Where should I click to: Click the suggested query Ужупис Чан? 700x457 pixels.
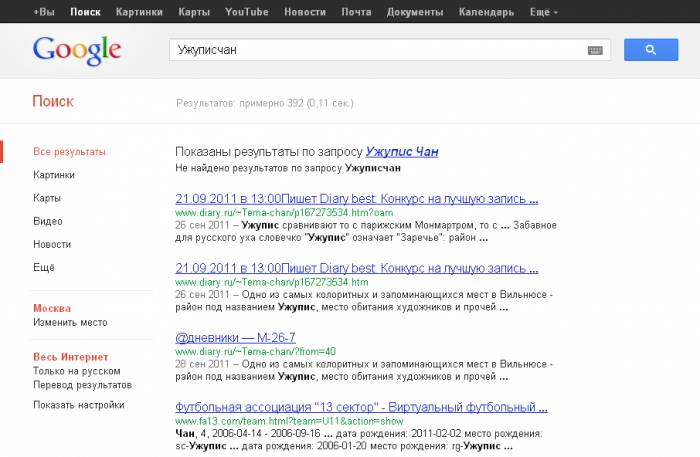coord(402,152)
